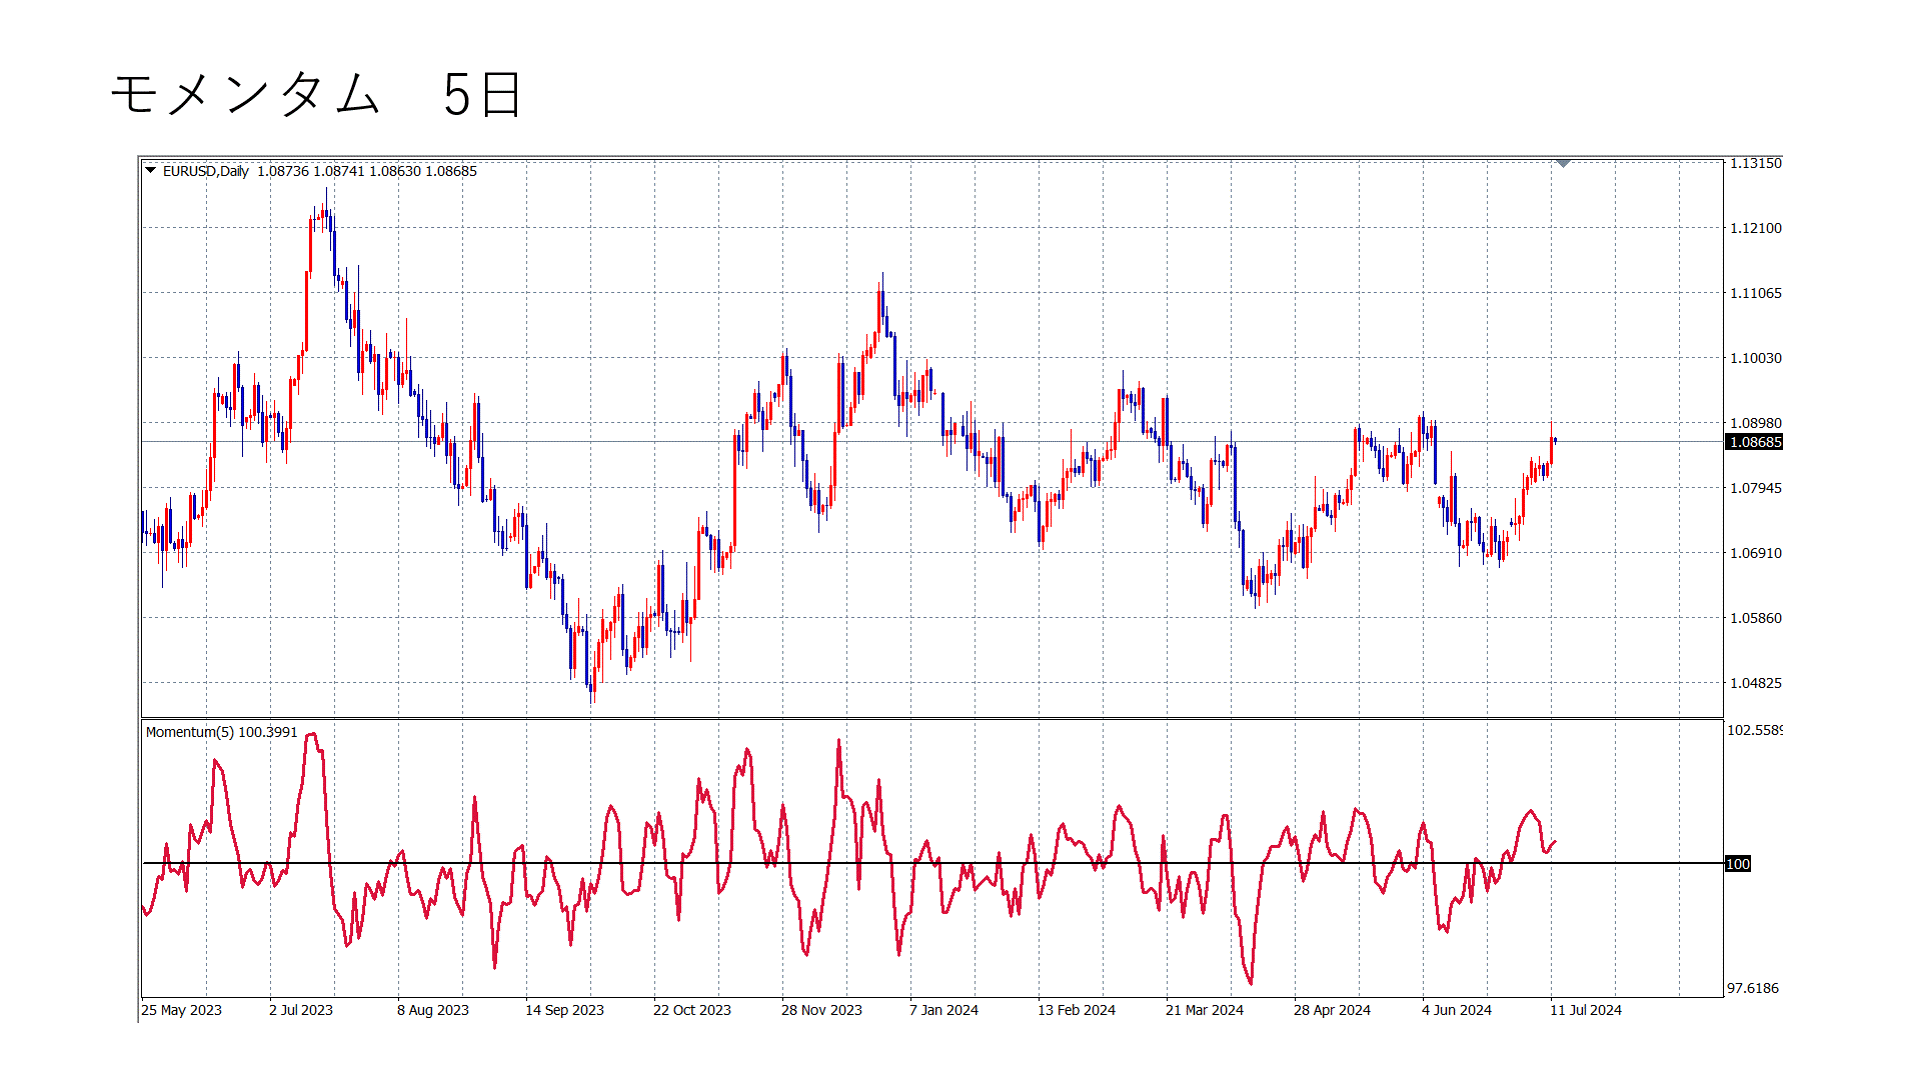Click the triangle beside EURUSD,Daily label

tap(150, 170)
